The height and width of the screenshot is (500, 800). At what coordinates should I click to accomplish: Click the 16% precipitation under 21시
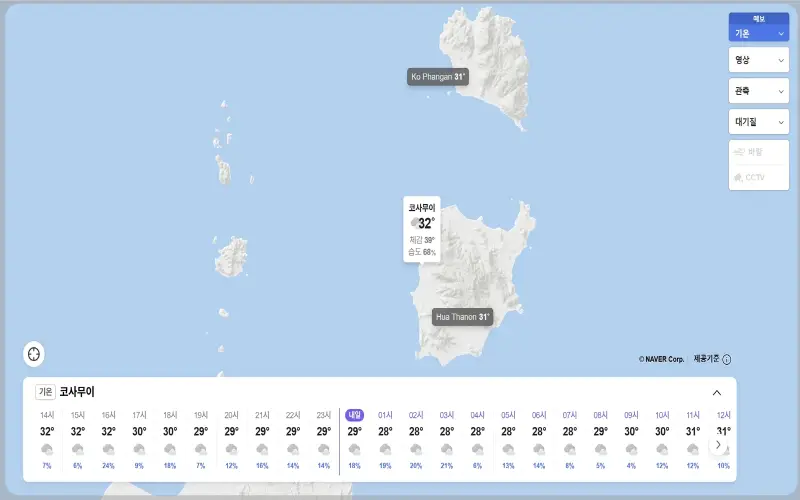point(262,466)
